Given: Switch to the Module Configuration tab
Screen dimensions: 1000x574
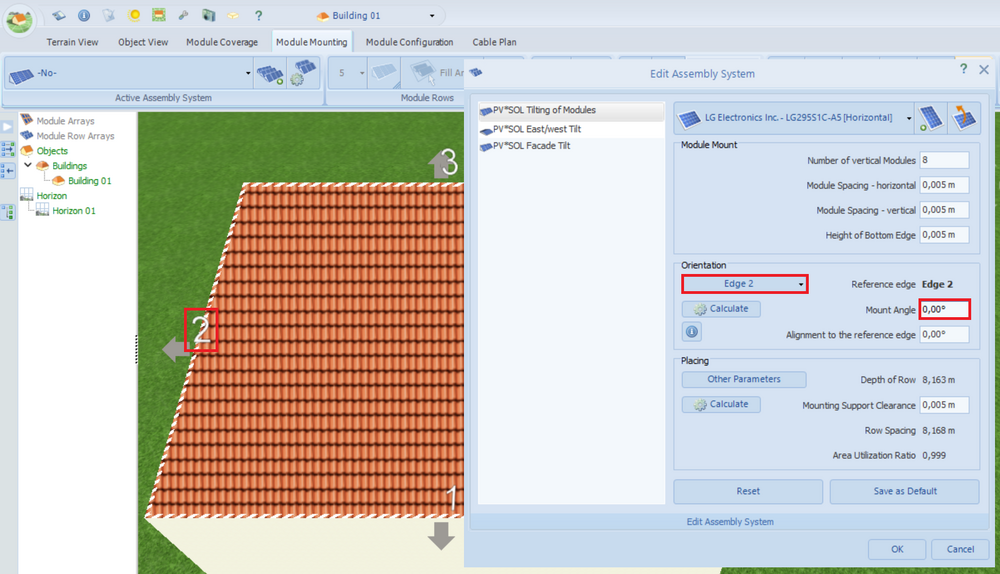Looking at the screenshot, I should coord(409,42).
